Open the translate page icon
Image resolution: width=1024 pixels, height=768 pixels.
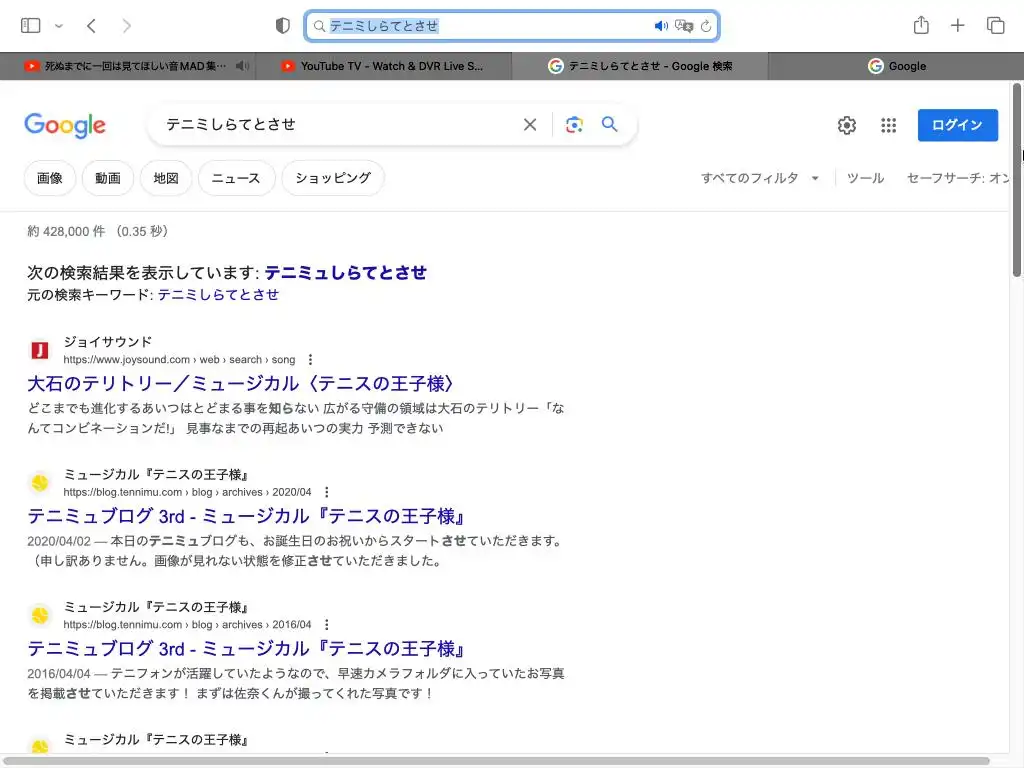684,26
